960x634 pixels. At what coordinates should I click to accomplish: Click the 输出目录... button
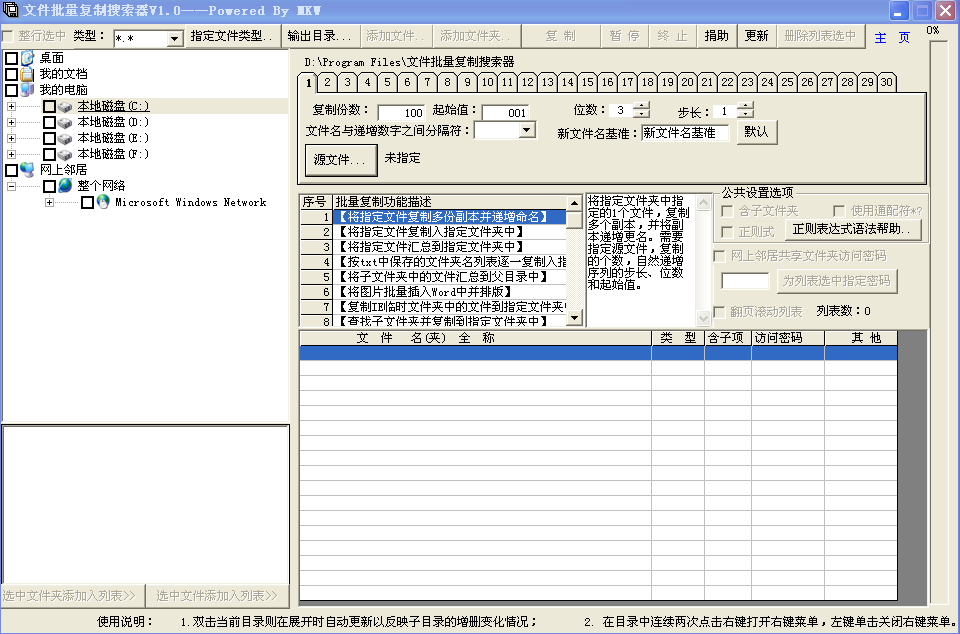(320, 36)
